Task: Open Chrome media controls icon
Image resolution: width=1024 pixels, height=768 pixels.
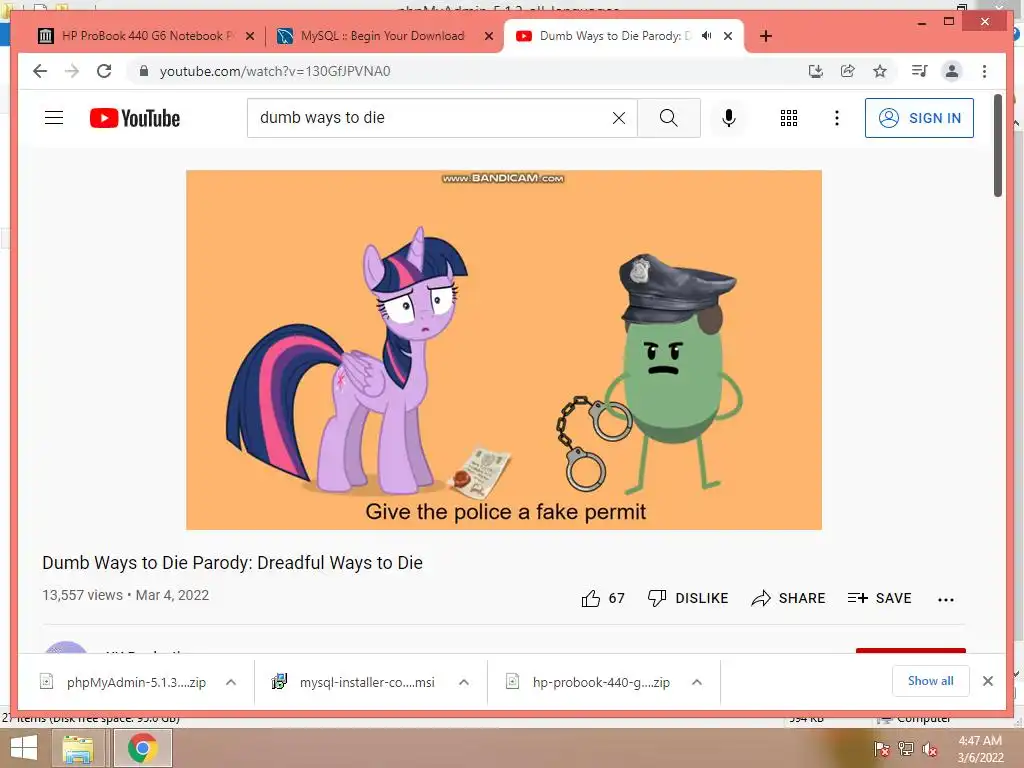Action: (920, 71)
